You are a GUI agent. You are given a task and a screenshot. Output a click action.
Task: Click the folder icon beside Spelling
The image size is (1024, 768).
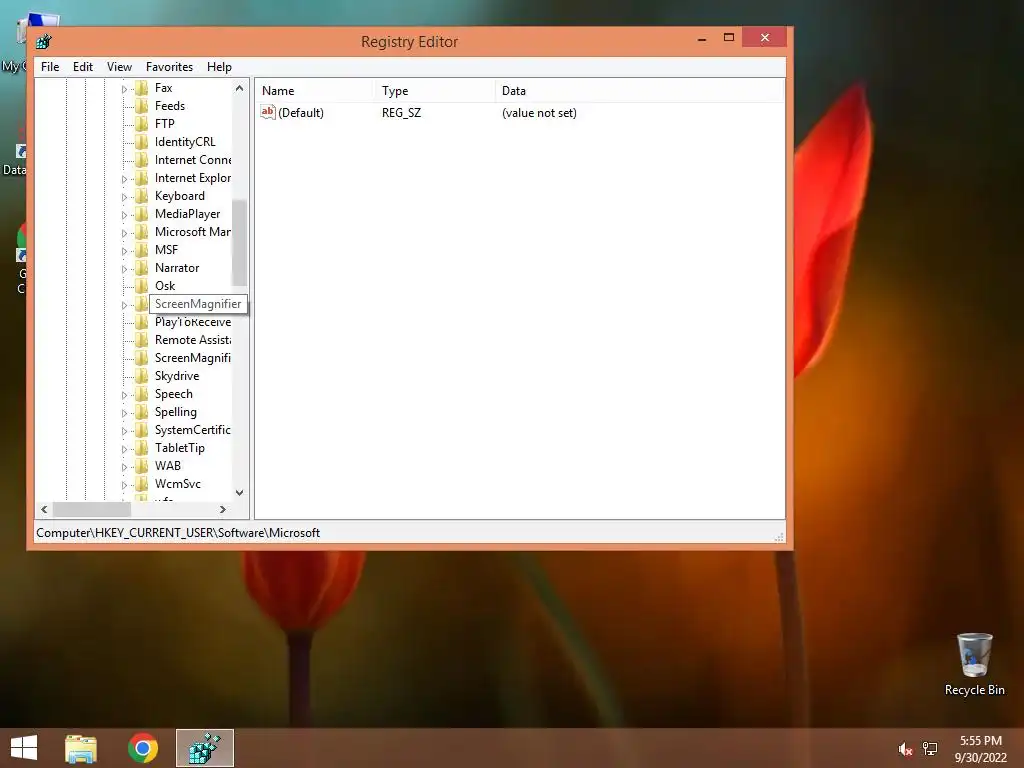(141, 411)
